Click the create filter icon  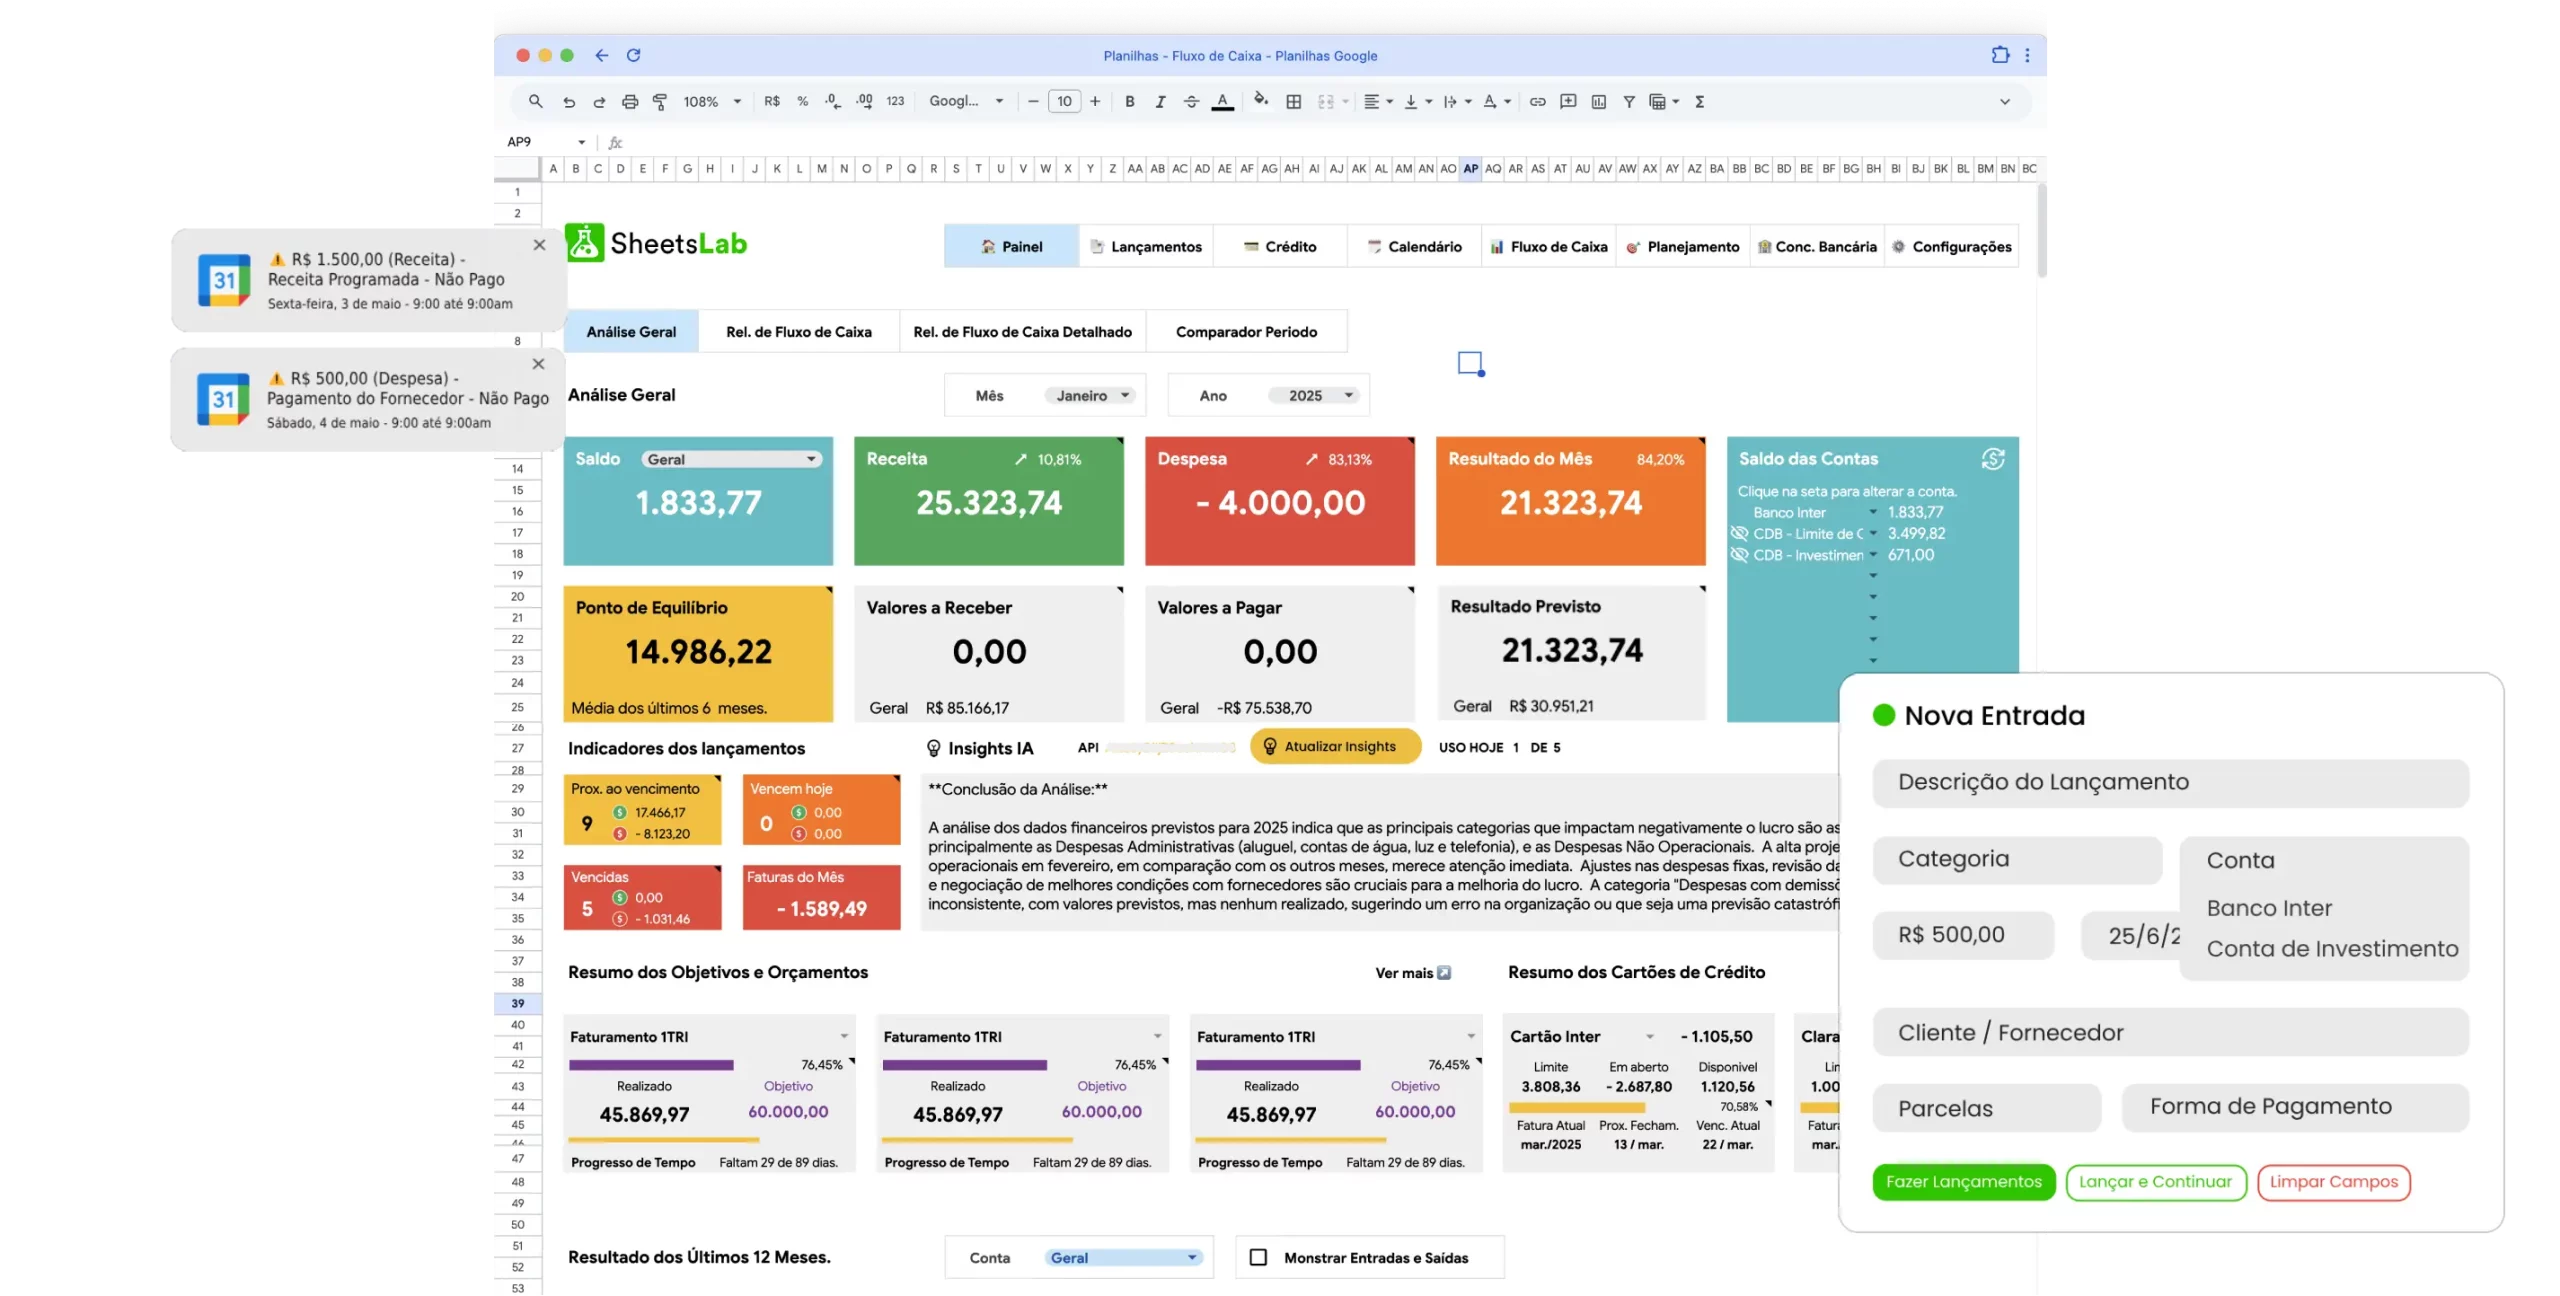[x=1628, y=101]
